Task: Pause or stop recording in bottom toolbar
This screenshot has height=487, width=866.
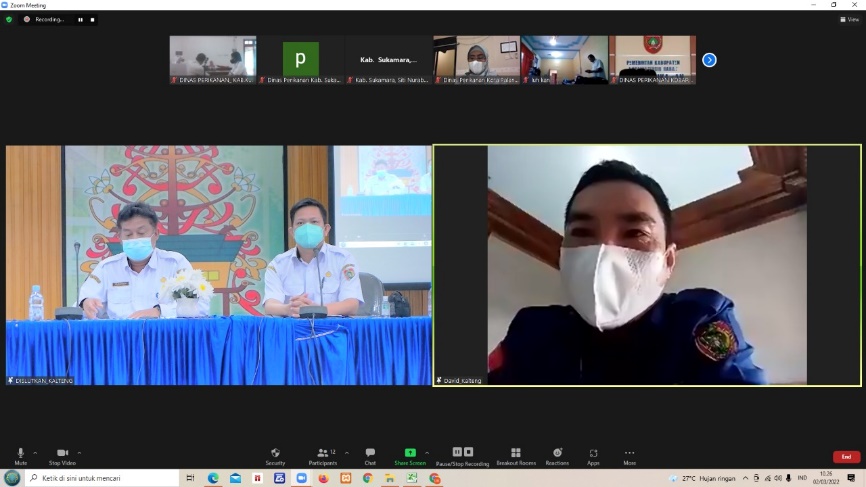Action: (x=462, y=455)
